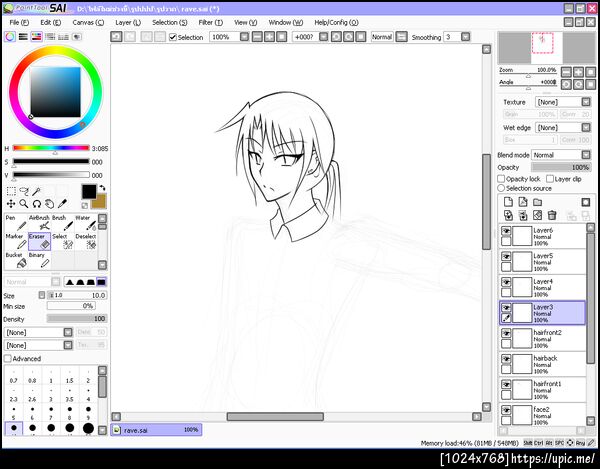Open the brush shape [None] dropdown
The image size is (600, 469).
click(38, 332)
